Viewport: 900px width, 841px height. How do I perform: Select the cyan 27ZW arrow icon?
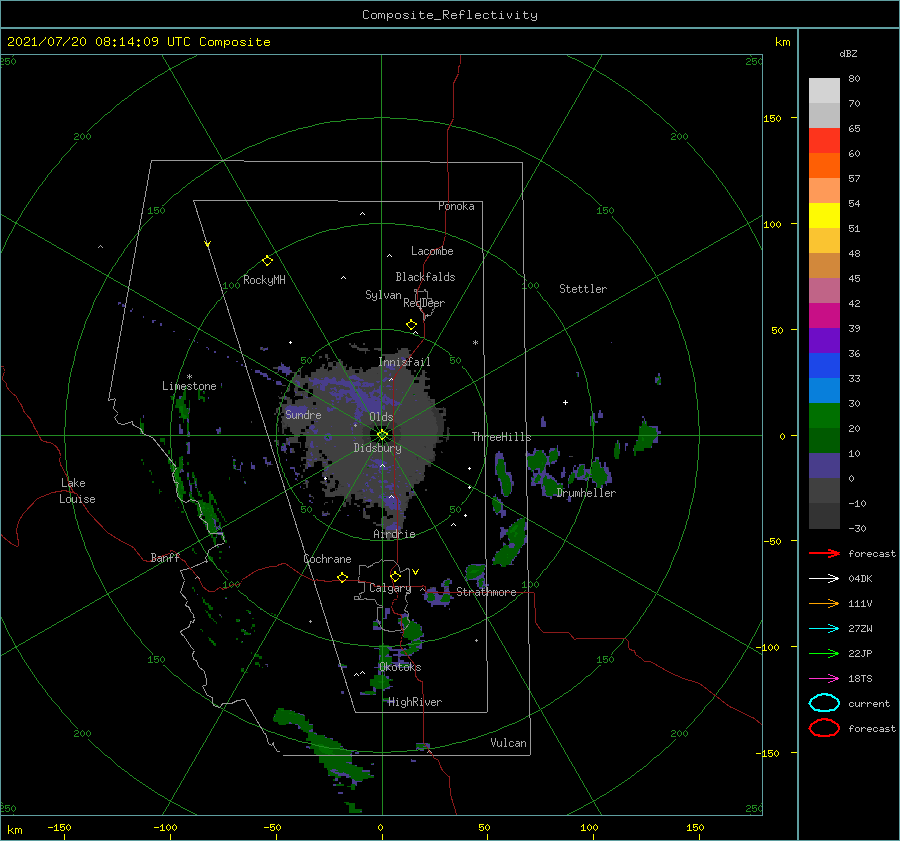coord(824,629)
